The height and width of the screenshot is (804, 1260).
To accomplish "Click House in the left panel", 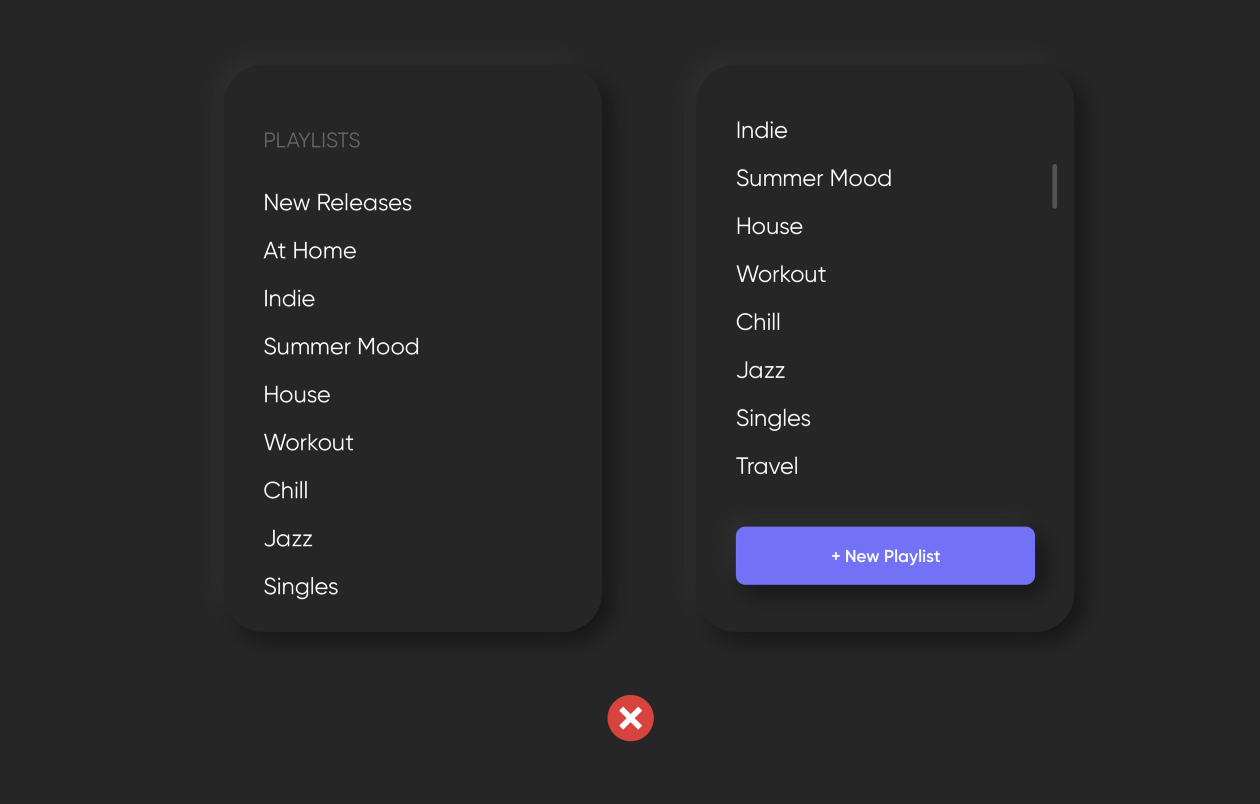I will [296, 394].
